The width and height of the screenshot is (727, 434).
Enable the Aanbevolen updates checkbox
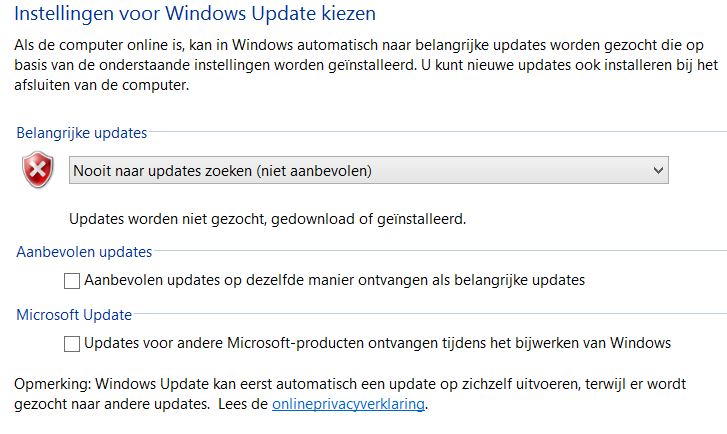[72, 281]
